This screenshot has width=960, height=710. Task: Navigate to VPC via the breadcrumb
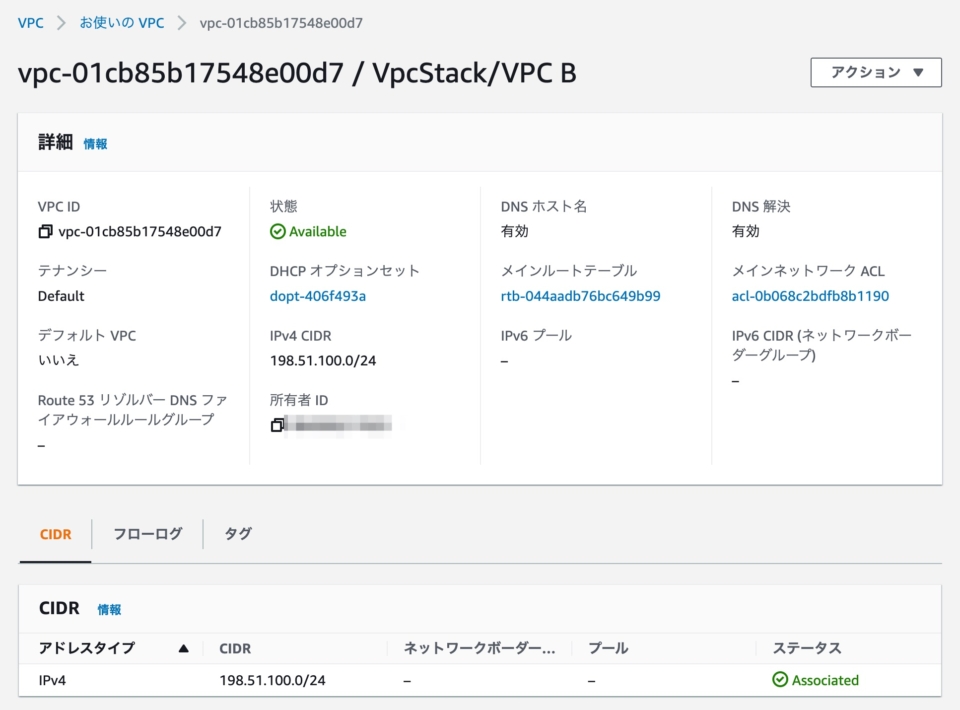[x=29, y=22]
